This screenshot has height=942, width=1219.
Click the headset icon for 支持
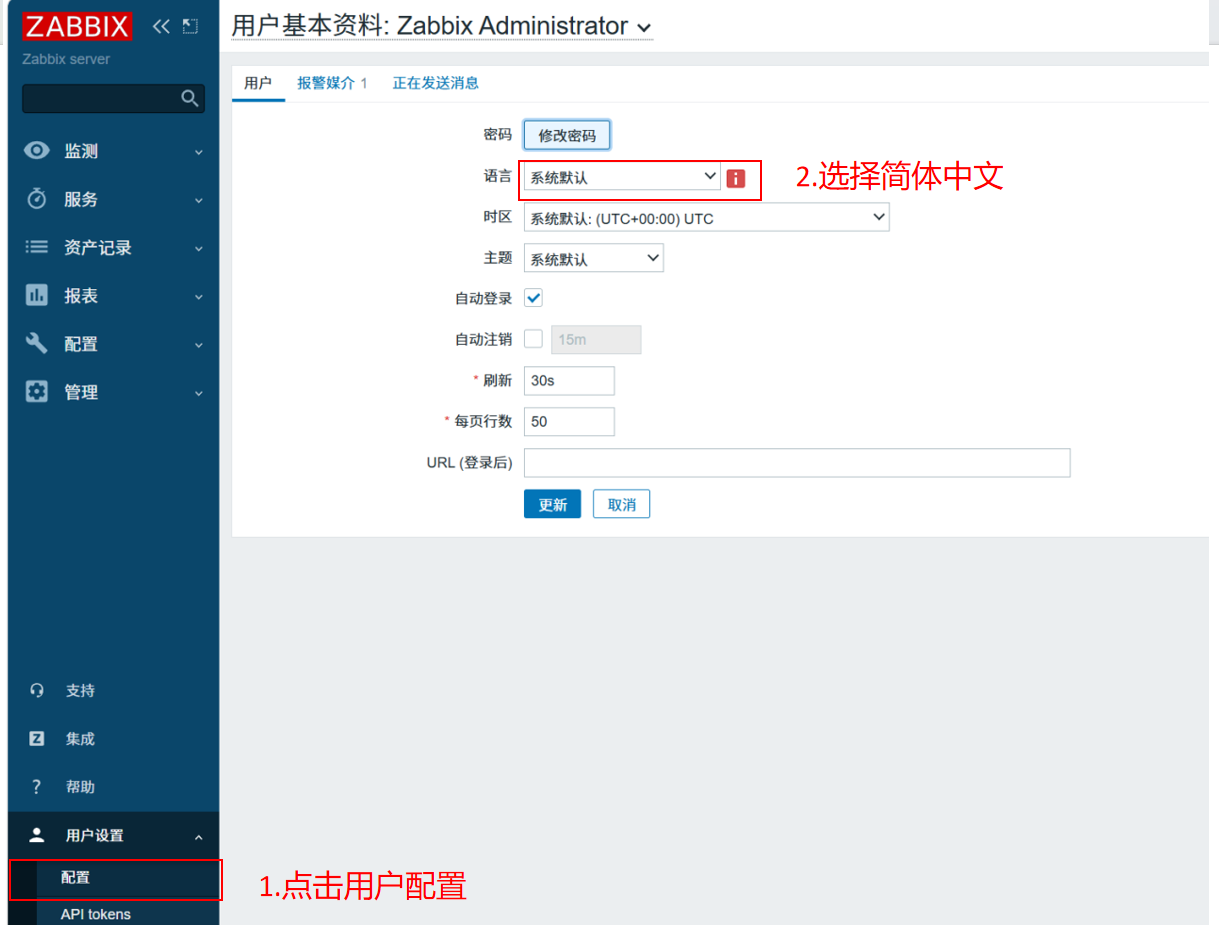pyautogui.click(x=37, y=690)
